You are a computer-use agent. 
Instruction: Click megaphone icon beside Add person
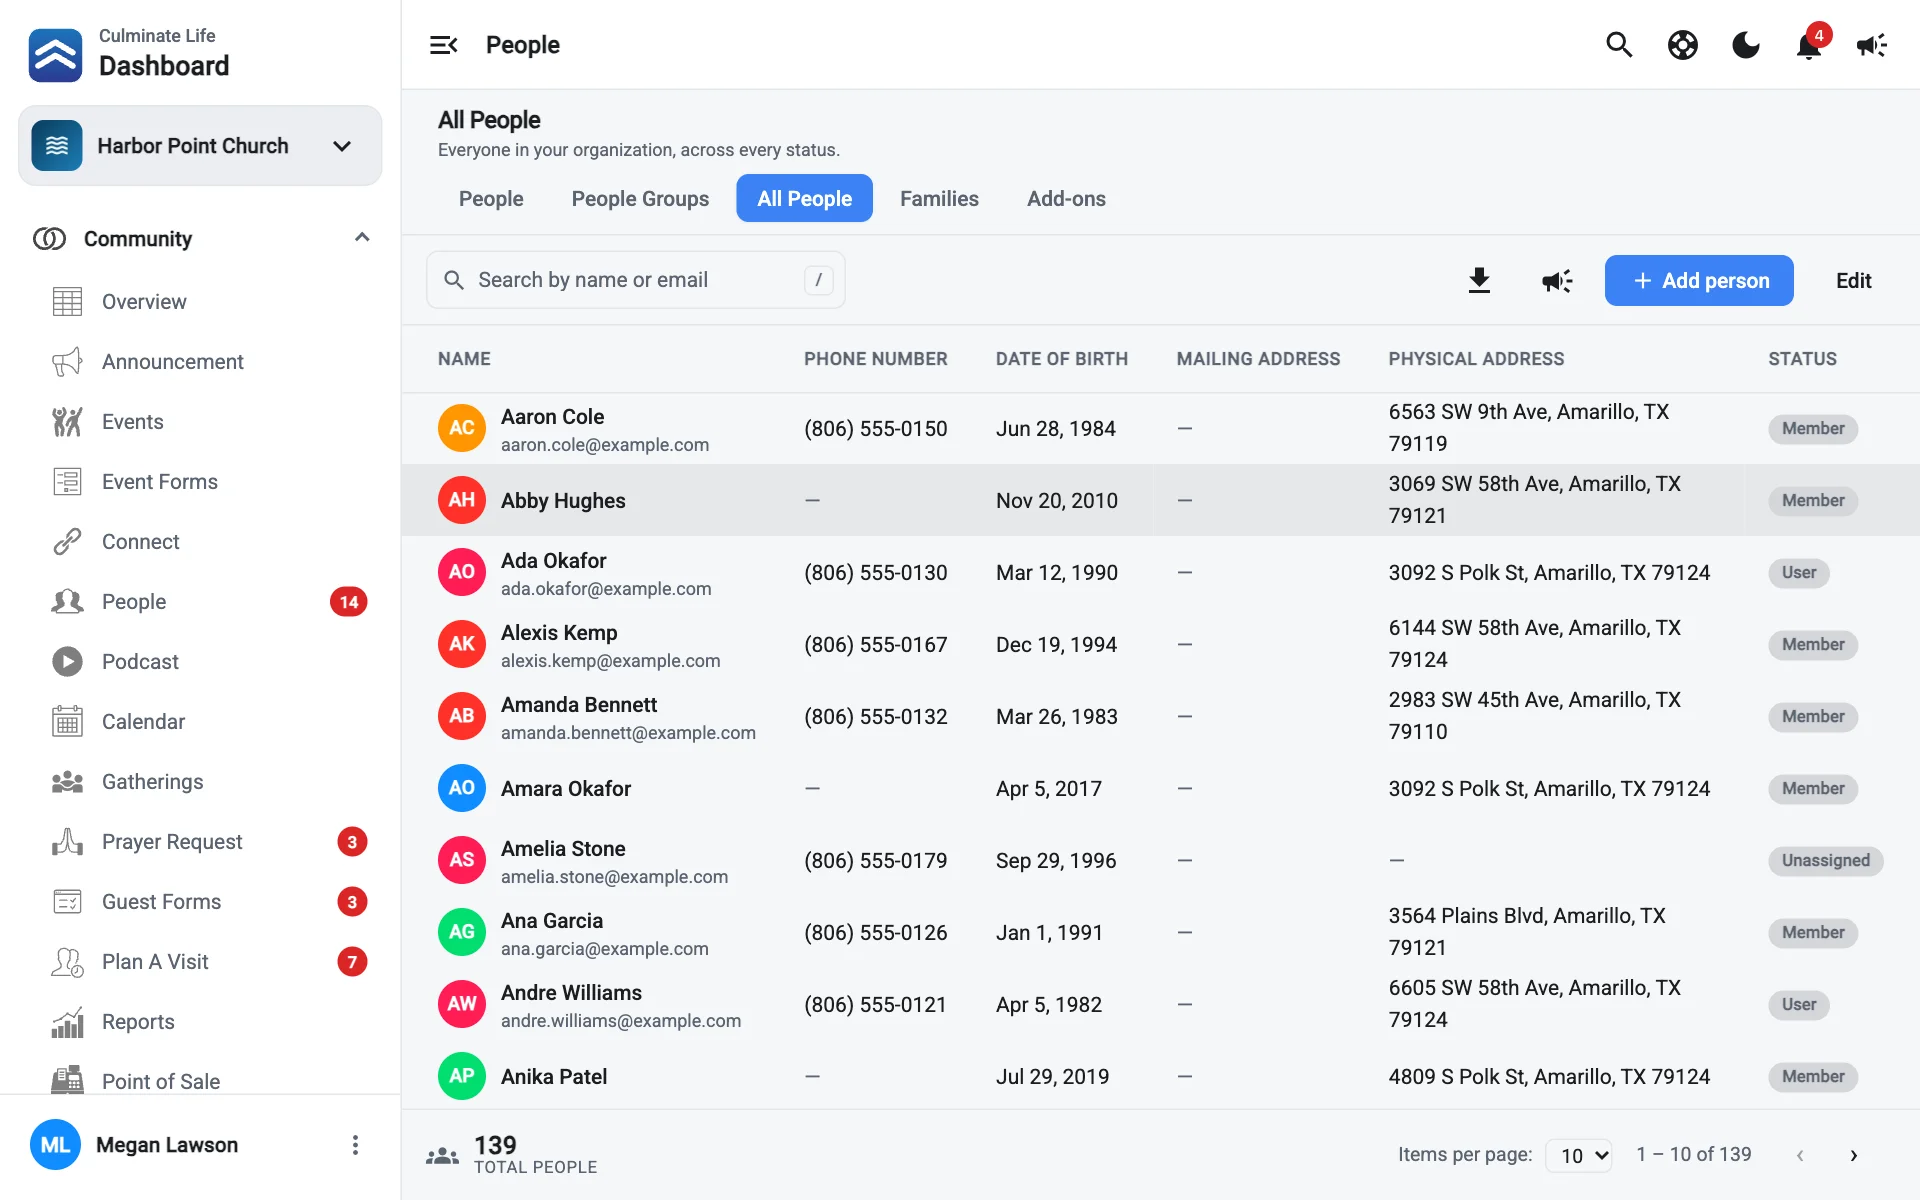1557,281
